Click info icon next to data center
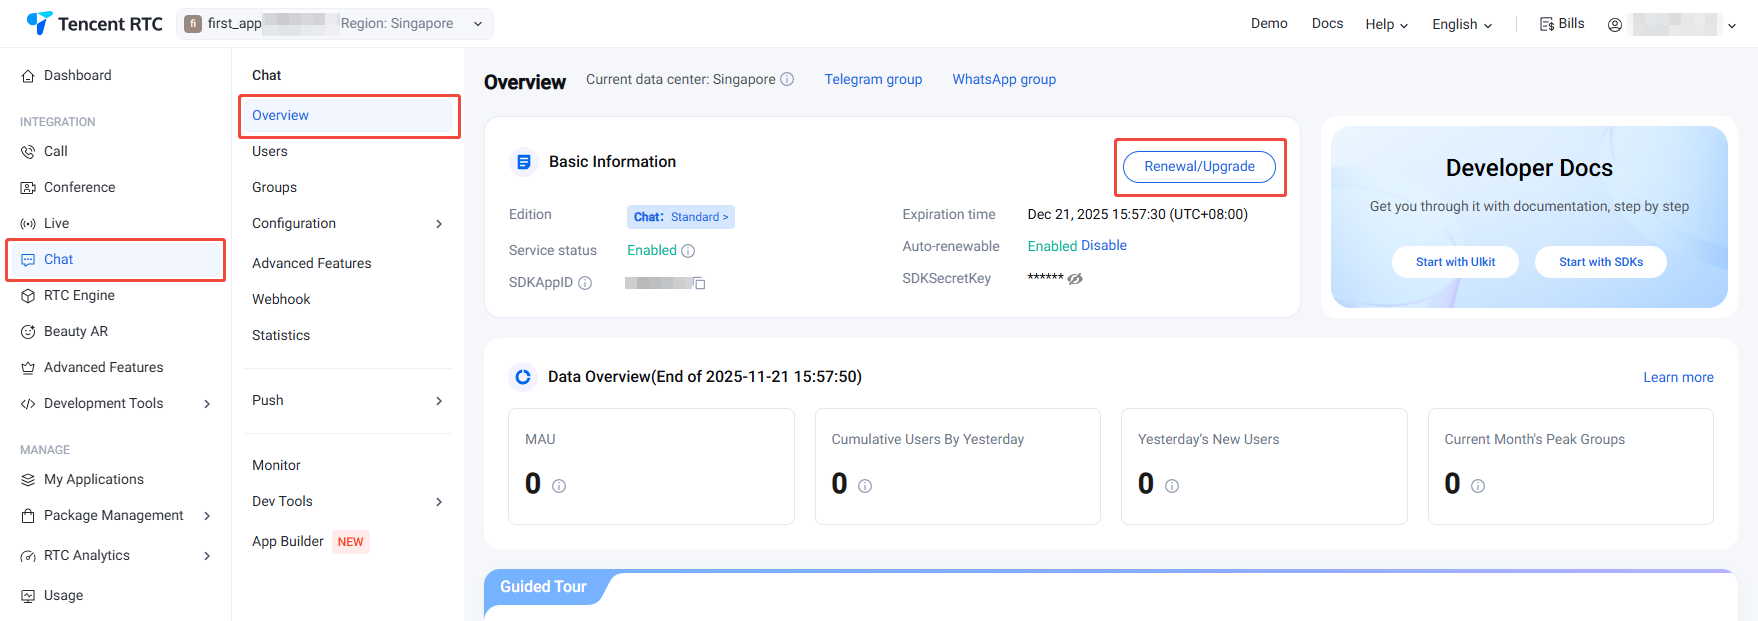The width and height of the screenshot is (1758, 621). tap(787, 79)
